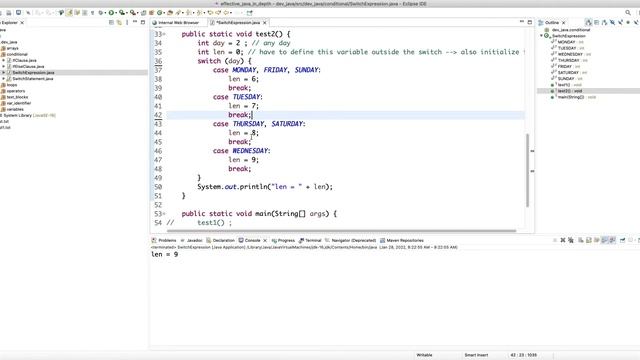Click the Debug bug icon in toolbar
The height and width of the screenshot is (360, 640).
(100, 13)
